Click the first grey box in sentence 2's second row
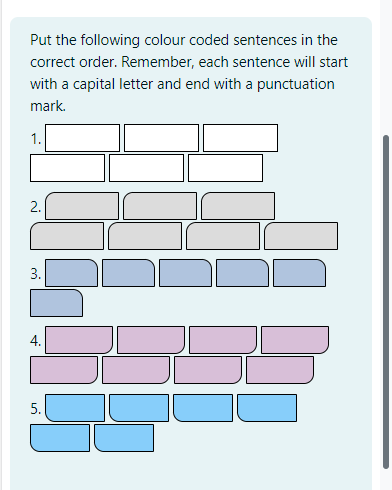 [67, 236]
